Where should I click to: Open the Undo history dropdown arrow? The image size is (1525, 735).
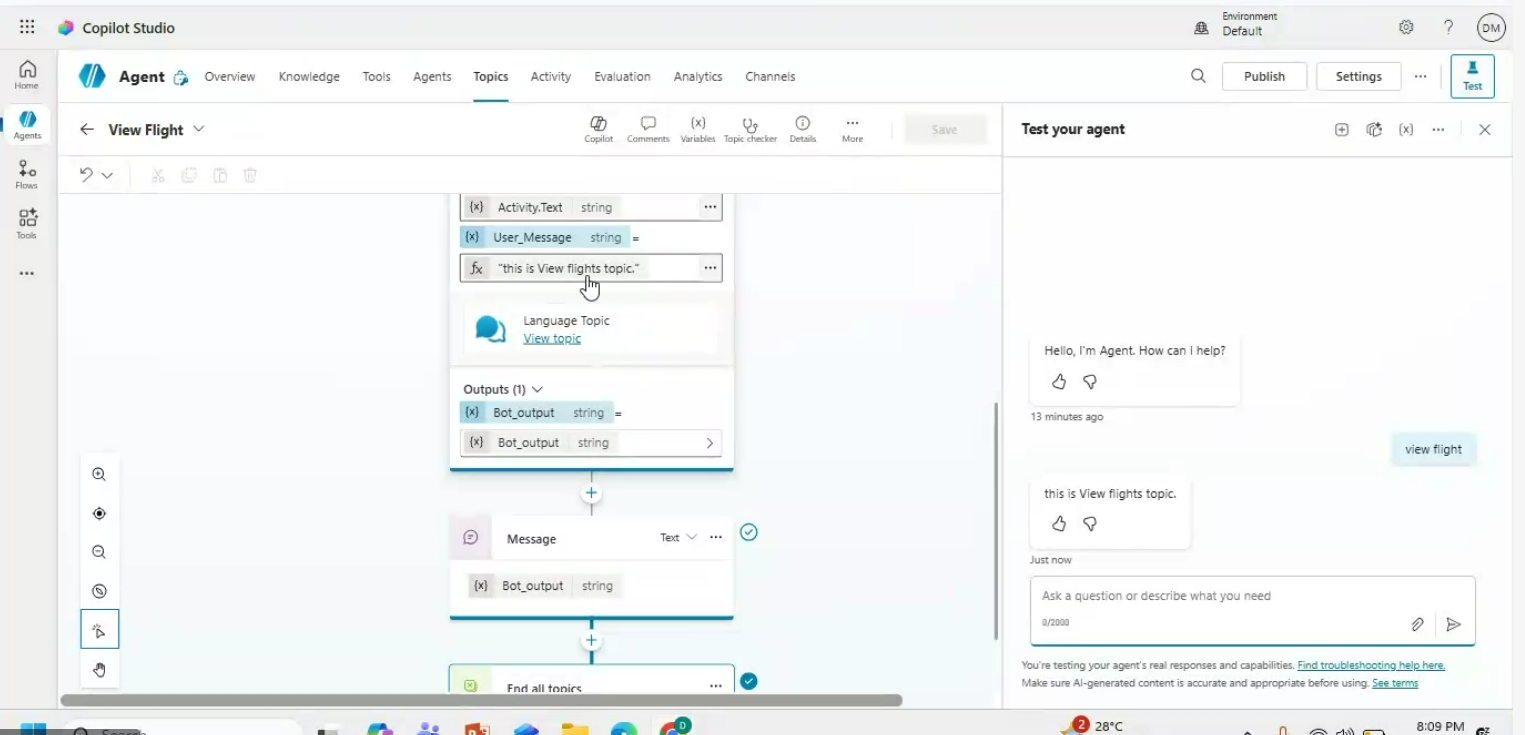click(107, 175)
